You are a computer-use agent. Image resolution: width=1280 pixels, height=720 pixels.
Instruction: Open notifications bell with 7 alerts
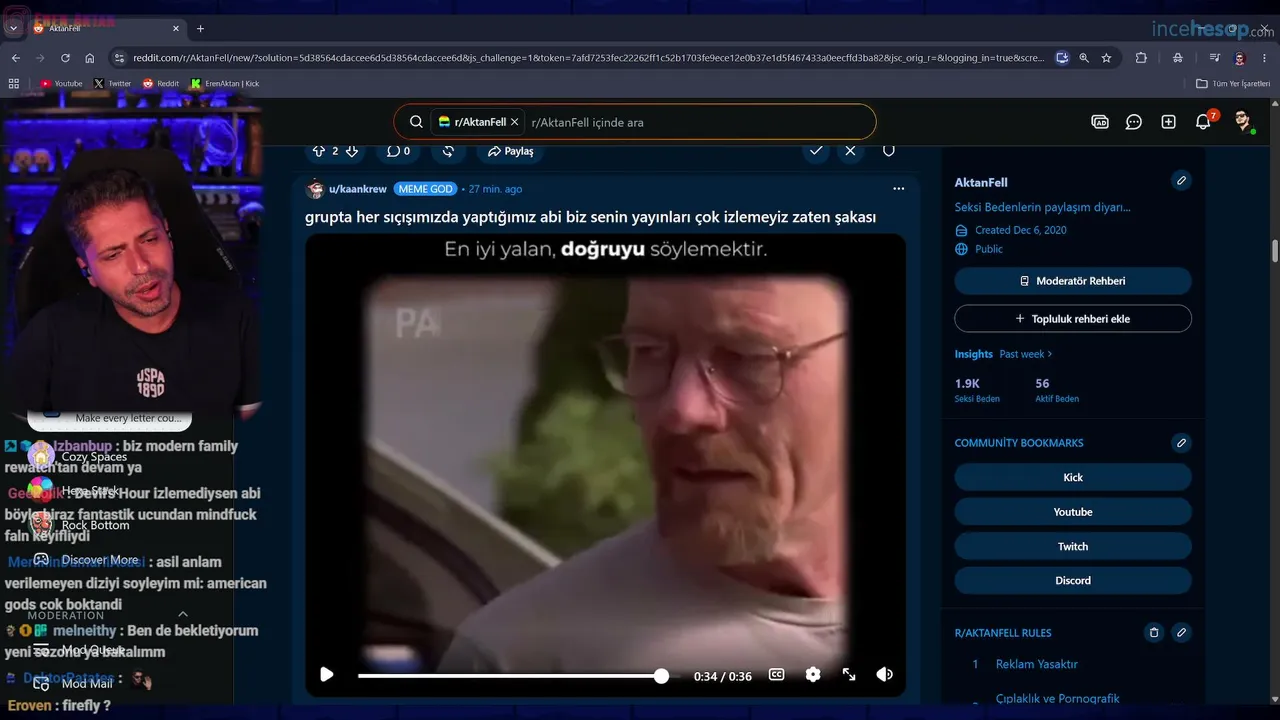tap(1203, 122)
